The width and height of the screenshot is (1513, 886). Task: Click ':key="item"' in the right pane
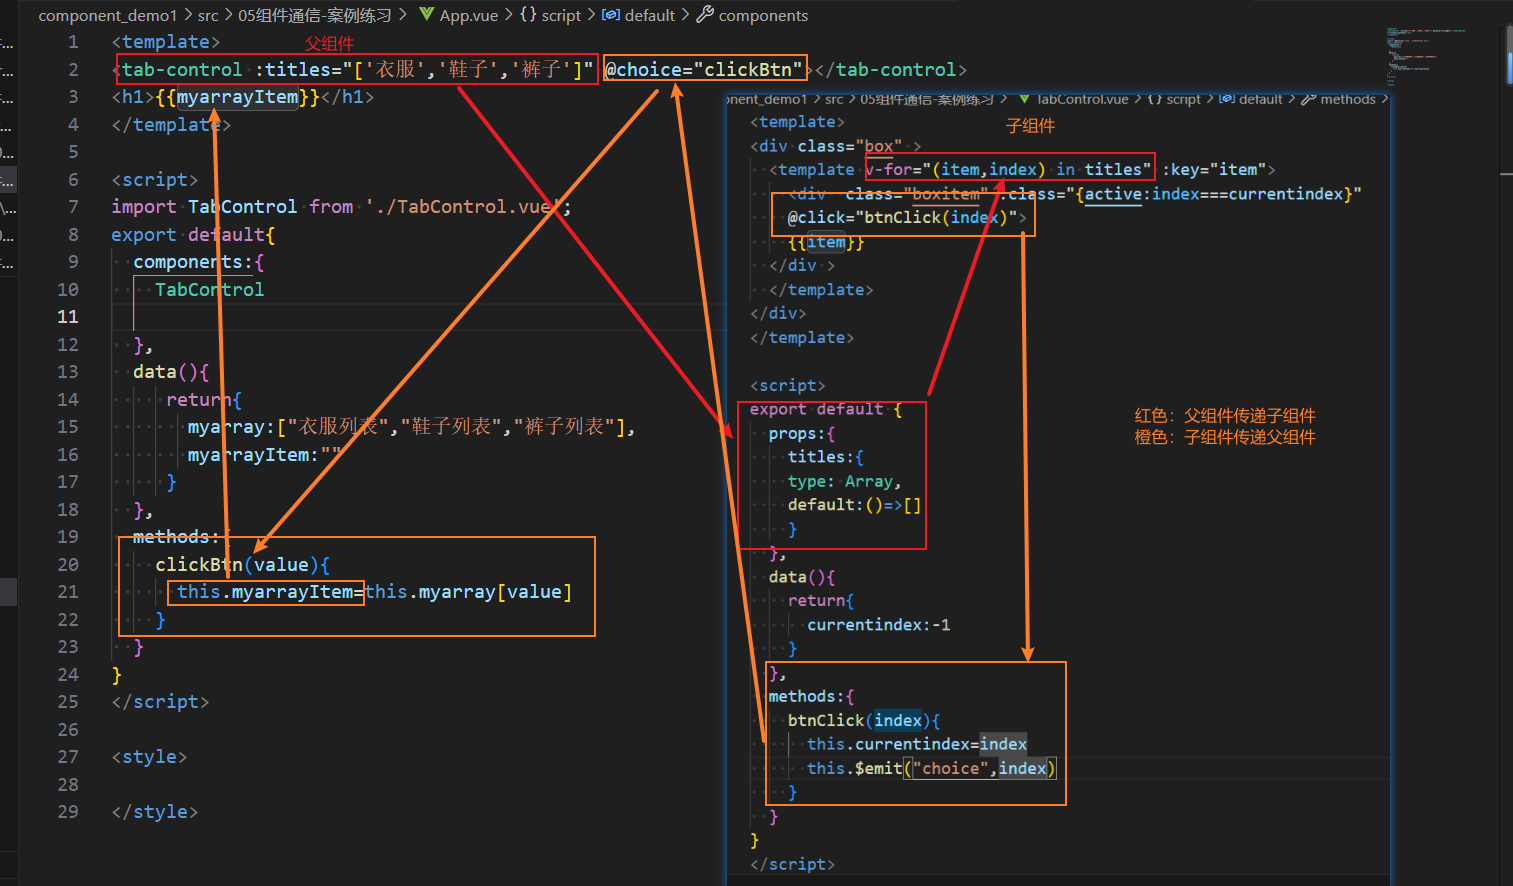(x=1214, y=170)
